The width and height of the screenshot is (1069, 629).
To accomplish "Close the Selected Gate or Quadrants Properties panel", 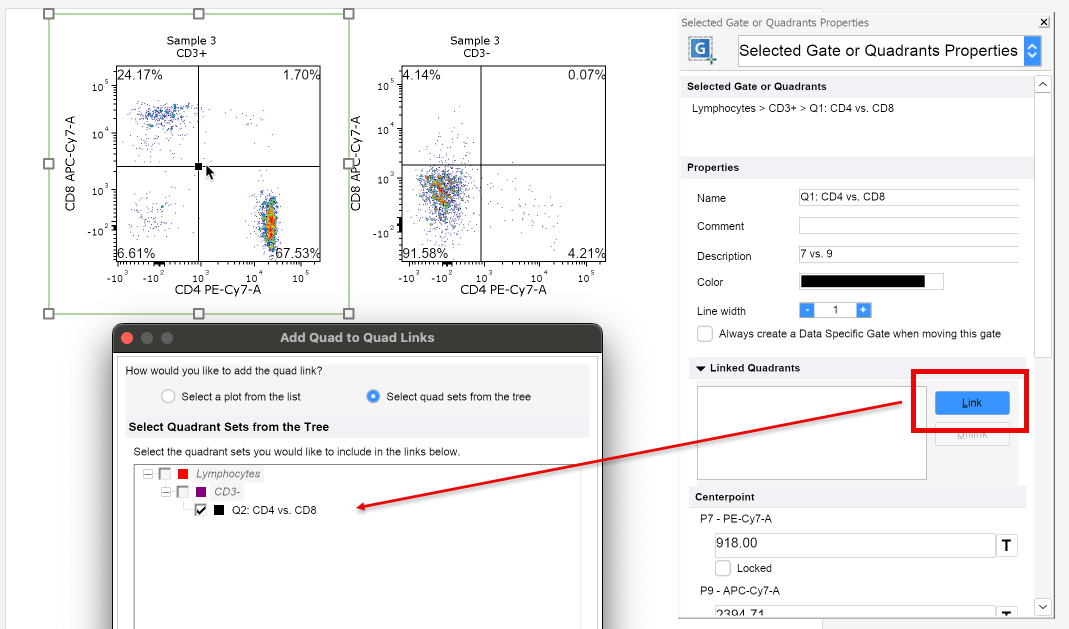I will (1044, 22).
